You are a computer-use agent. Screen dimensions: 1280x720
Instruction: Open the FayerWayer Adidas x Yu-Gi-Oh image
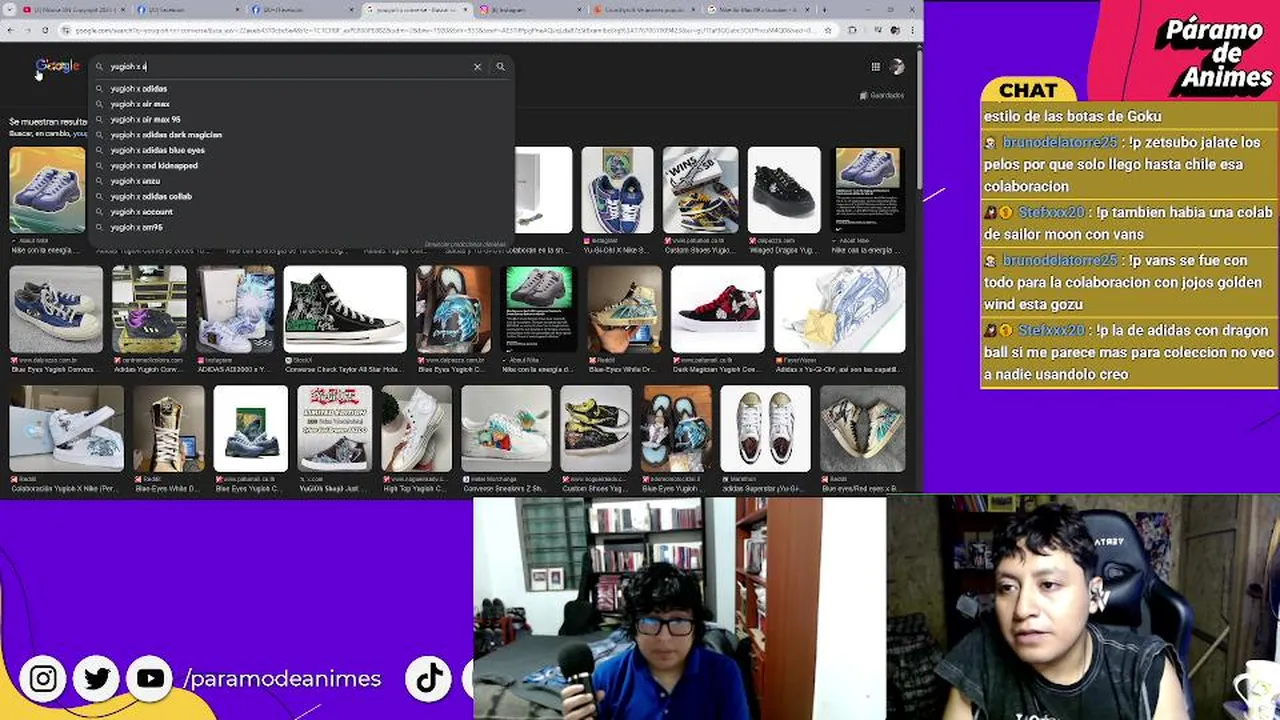coord(840,309)
